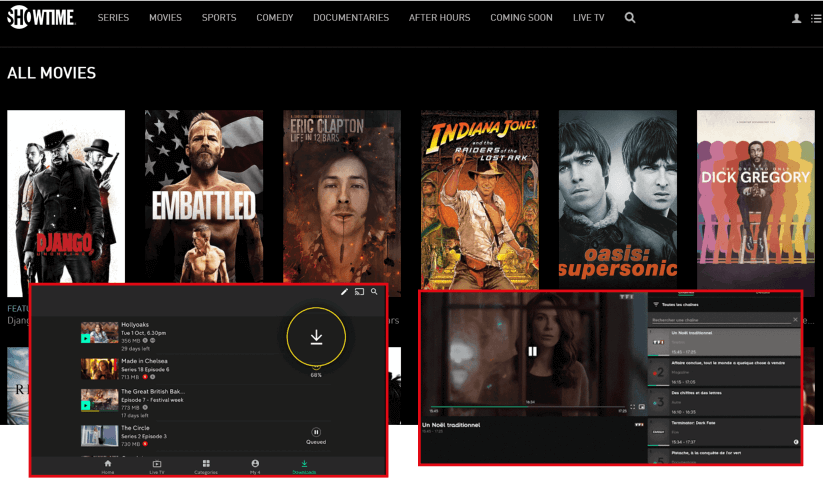Open the user profile icon in Showtime header
Screen dimensions: 823x480
pos(796,18)
